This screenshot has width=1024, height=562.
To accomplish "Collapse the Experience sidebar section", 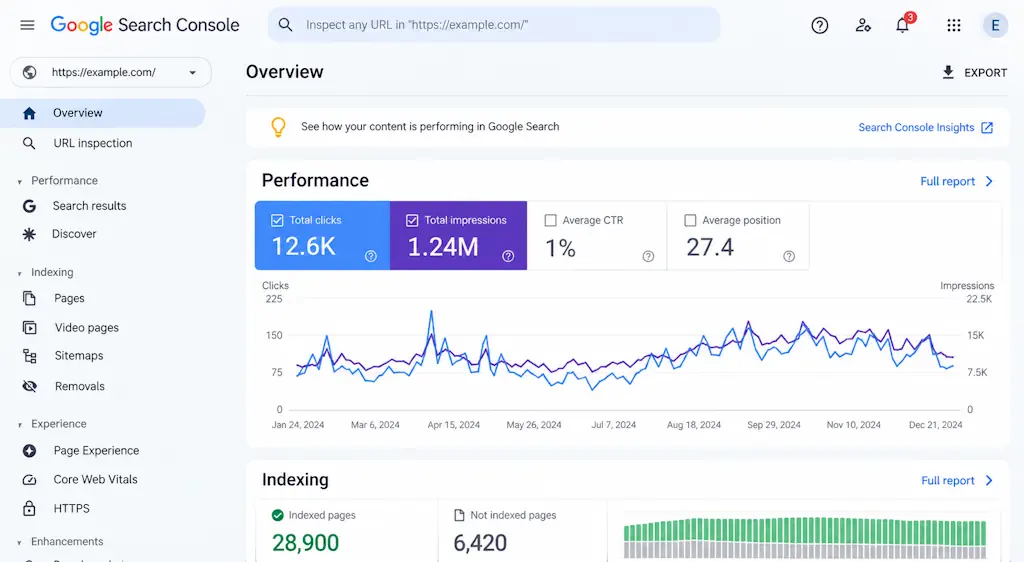I will click(20, 425).
